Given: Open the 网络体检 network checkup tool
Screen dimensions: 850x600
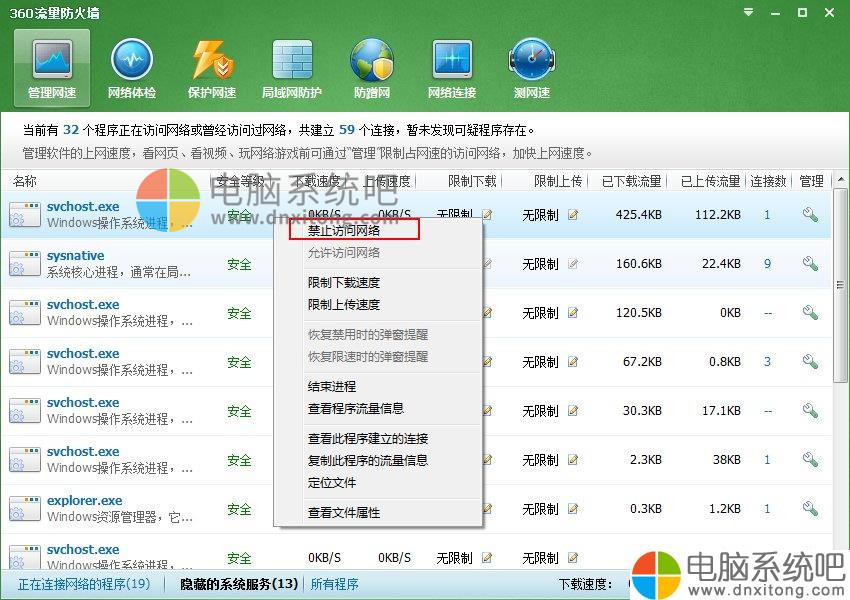Looking at the screenshot, I should pyautogui.click(x=132, y=69).
